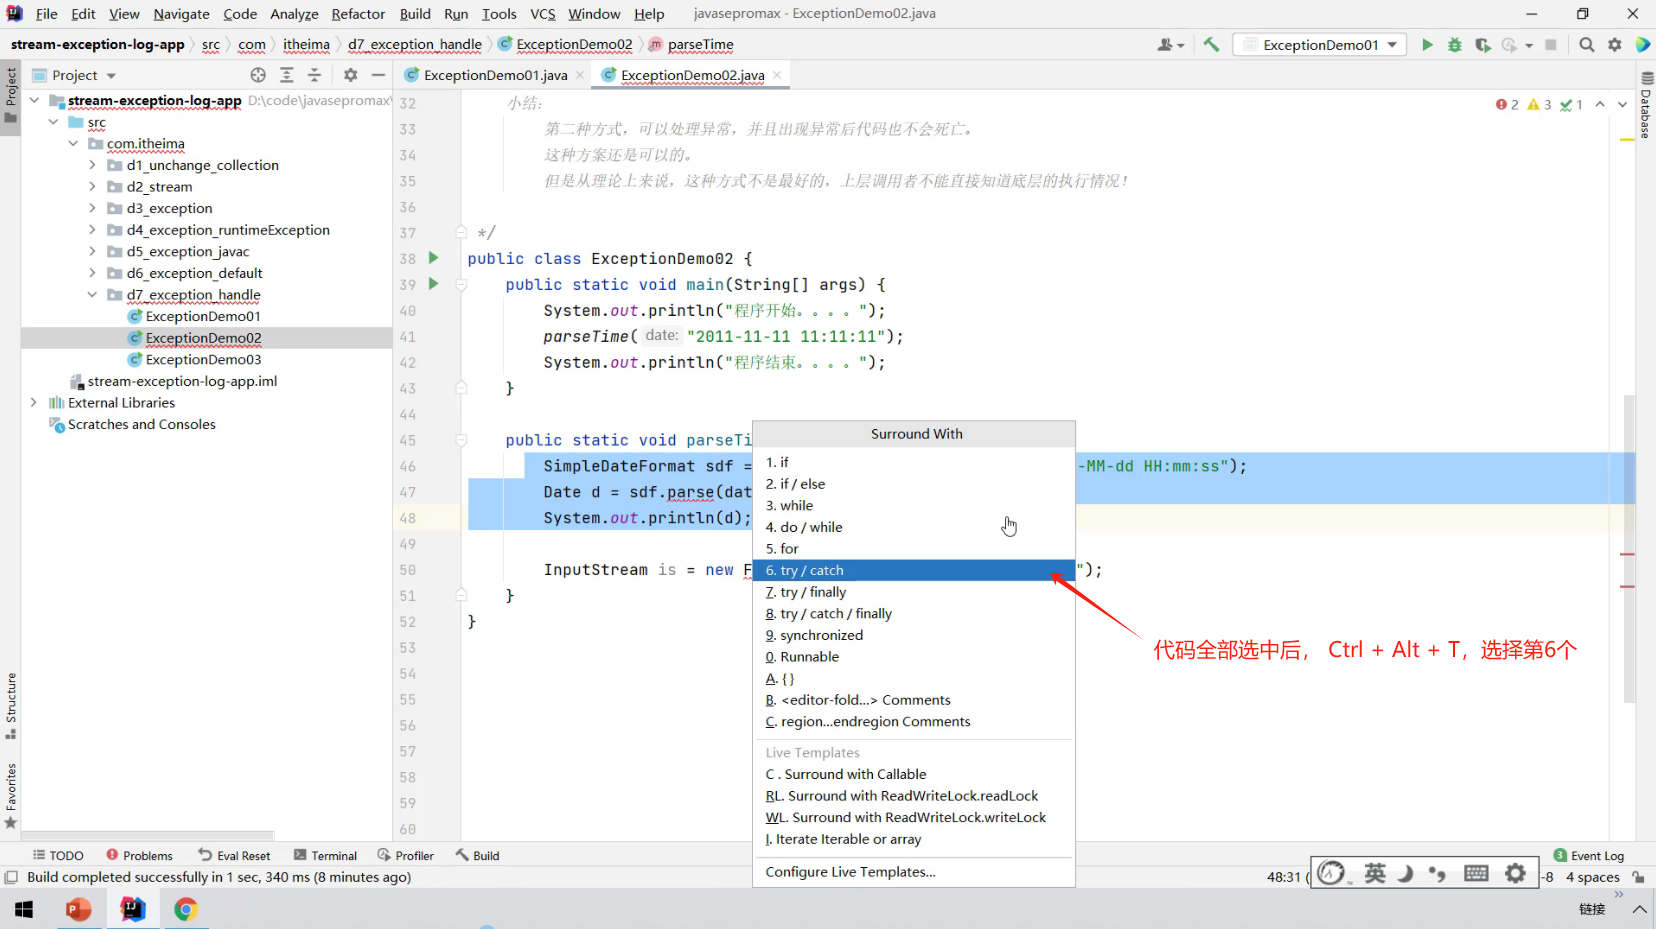Click Configure Live Templates... link
Viewport: 1656px width, 929px height.
[x=850, y=872]
